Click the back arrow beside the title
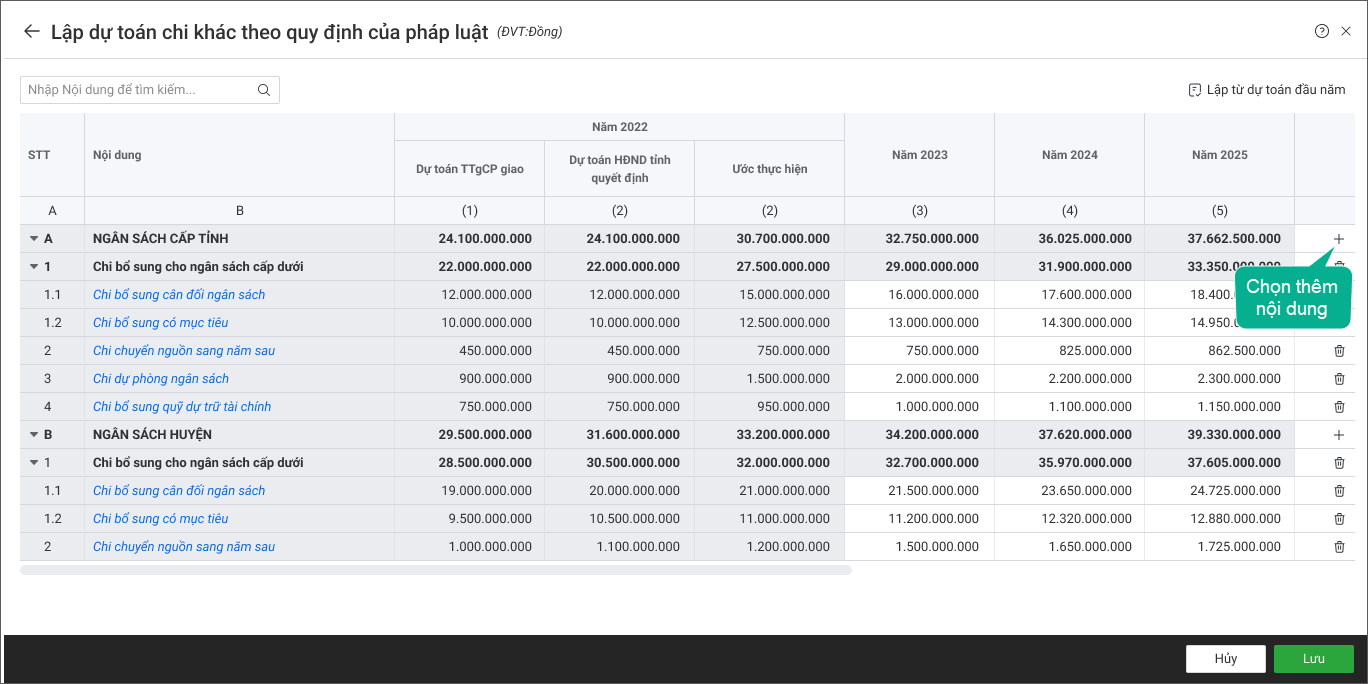 [x=32, y=31]
